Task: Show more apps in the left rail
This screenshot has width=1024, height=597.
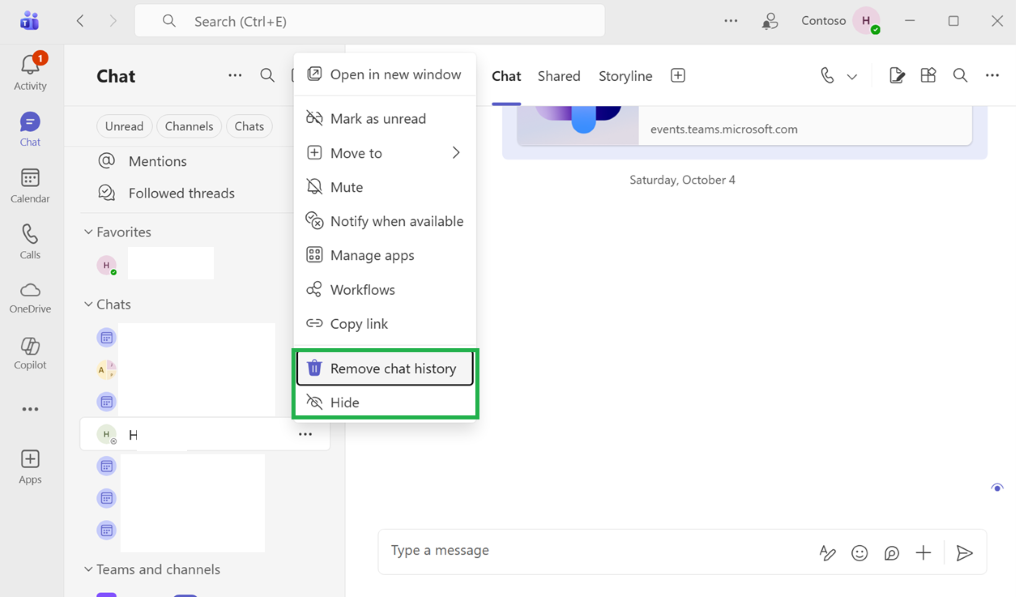Action: coord(30,410)
